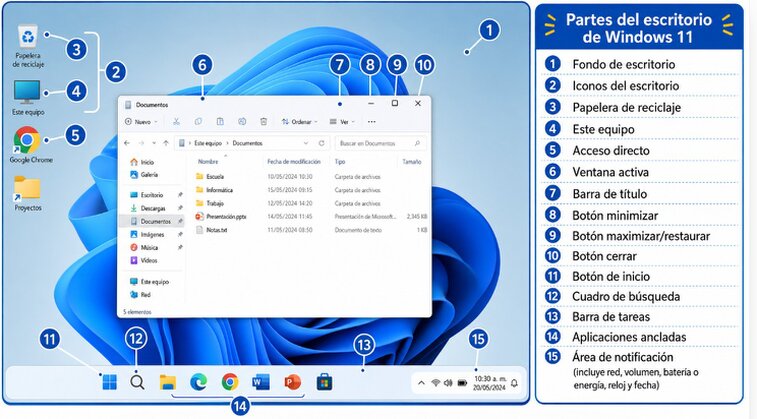Select Este equipo in the Explorer sidebar
Screen dimensions: 757x419
[x=149, y=281]
